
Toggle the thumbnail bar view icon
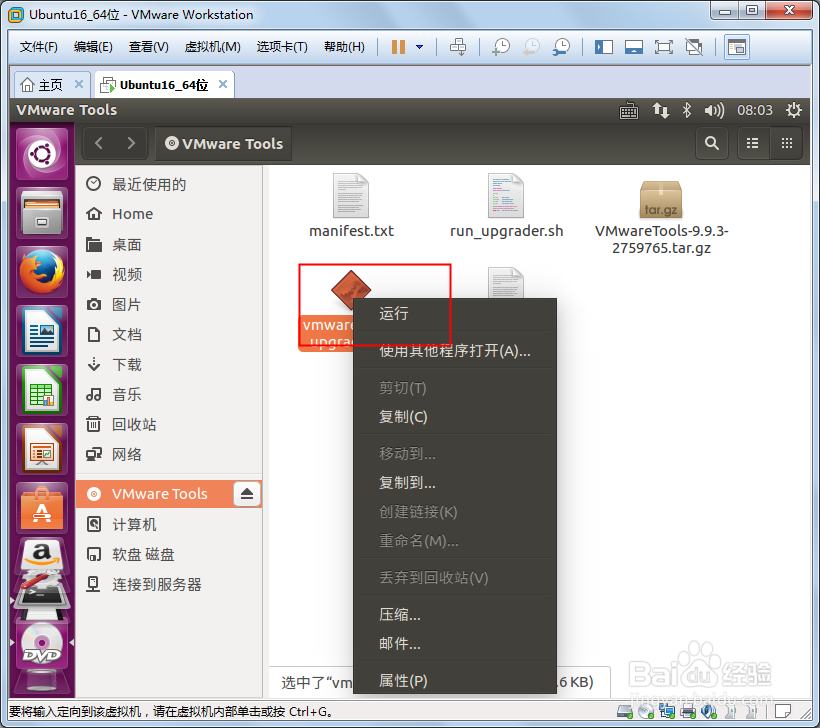(x=633, y=47)
